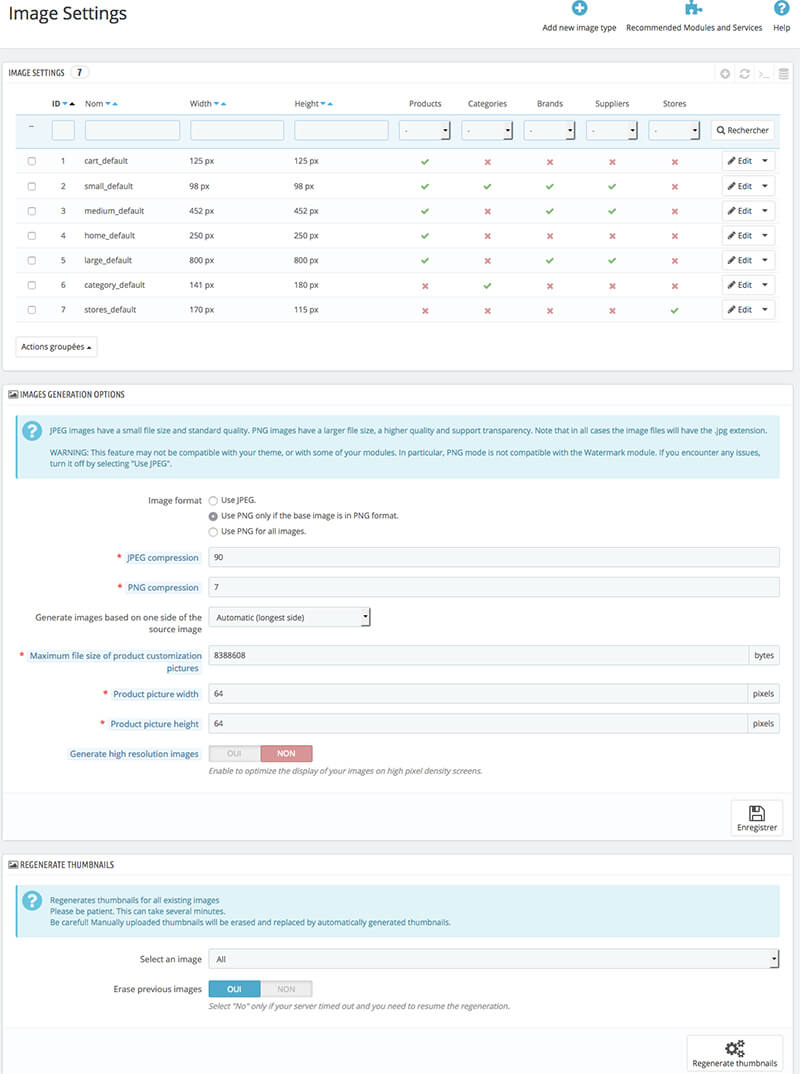Screen dimensions: 800x1074
Task: Edit the stores_default image type
Action: pos(740,310)
